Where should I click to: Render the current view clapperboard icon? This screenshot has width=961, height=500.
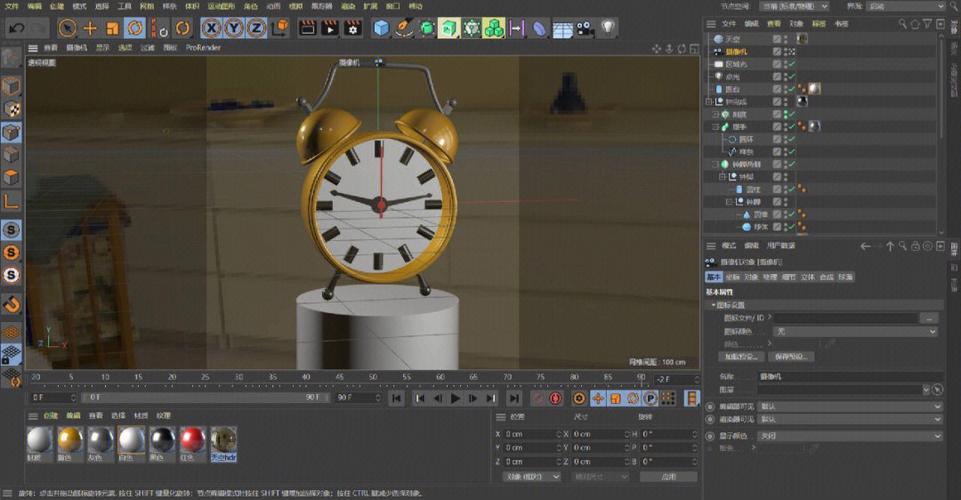click(x=307, y=28)
